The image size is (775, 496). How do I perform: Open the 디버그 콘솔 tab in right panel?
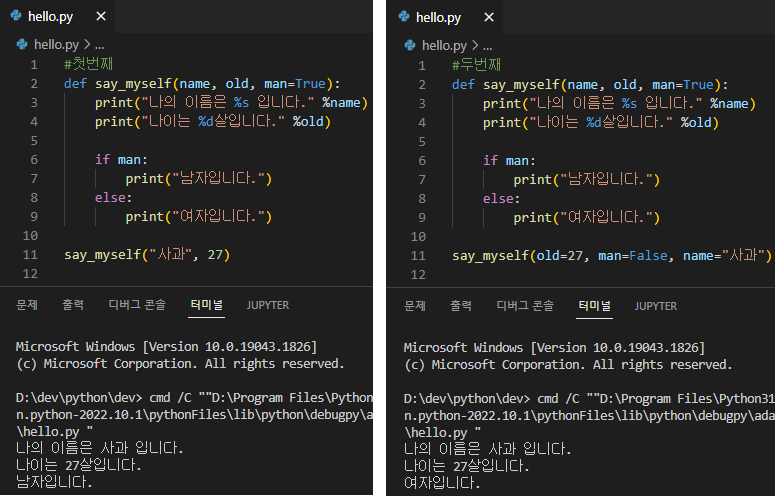[x=525, y=306]
